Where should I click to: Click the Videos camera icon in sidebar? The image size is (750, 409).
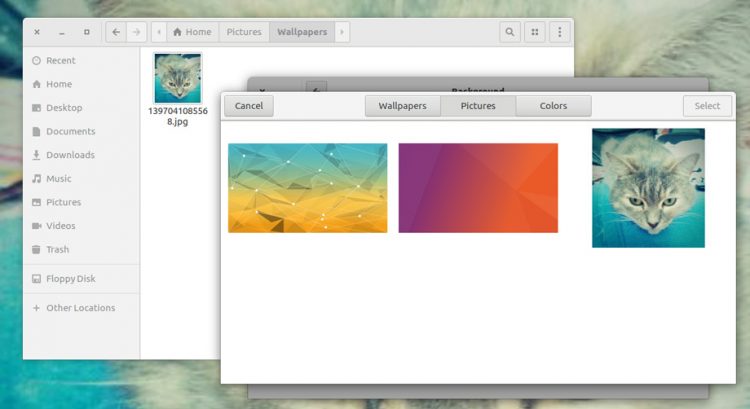(x=36, y=226)
